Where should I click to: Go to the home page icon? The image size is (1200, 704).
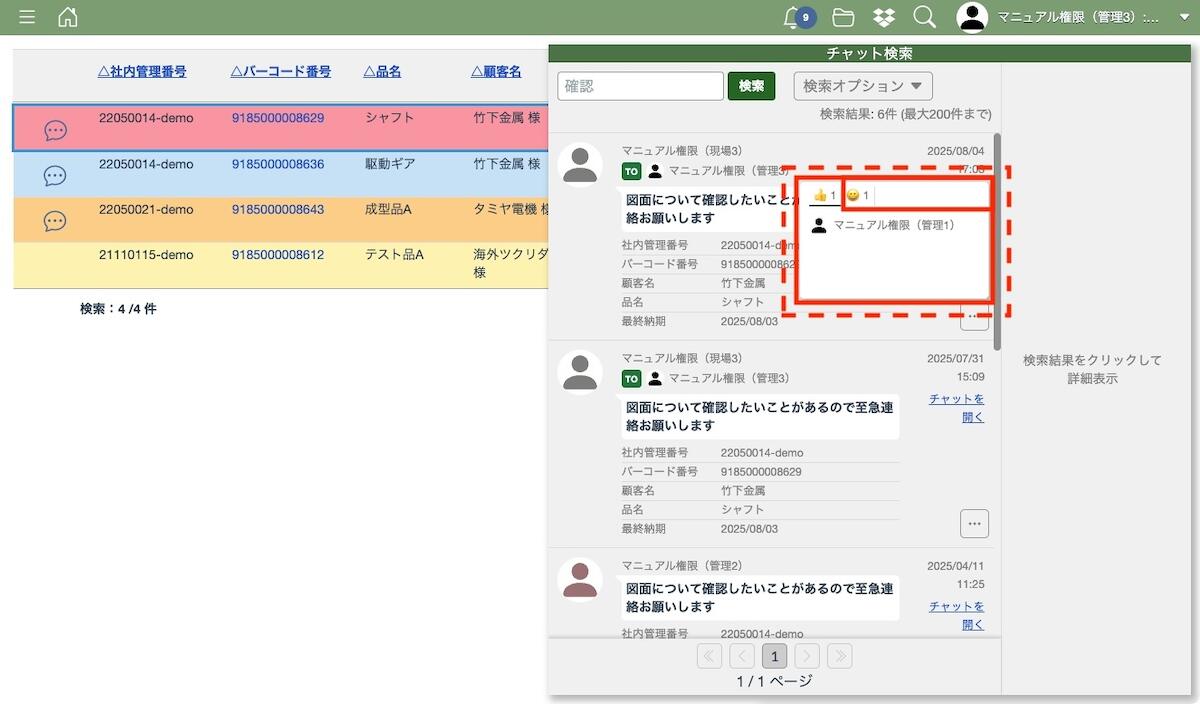click(x=67, y=17)
